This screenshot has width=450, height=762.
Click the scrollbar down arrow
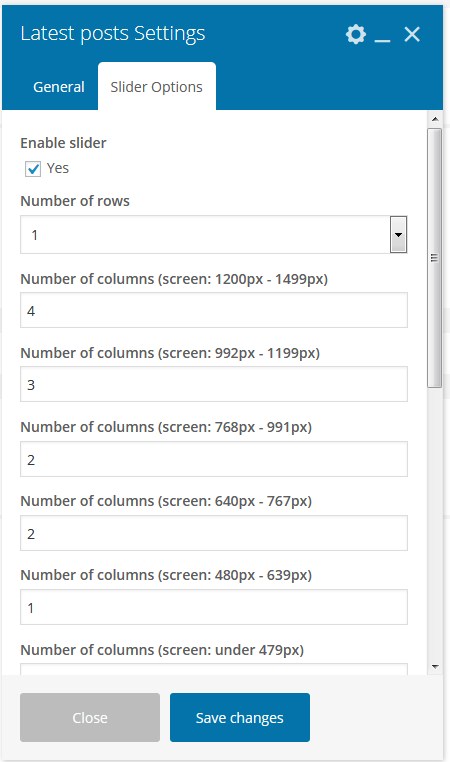click(435, 667)
